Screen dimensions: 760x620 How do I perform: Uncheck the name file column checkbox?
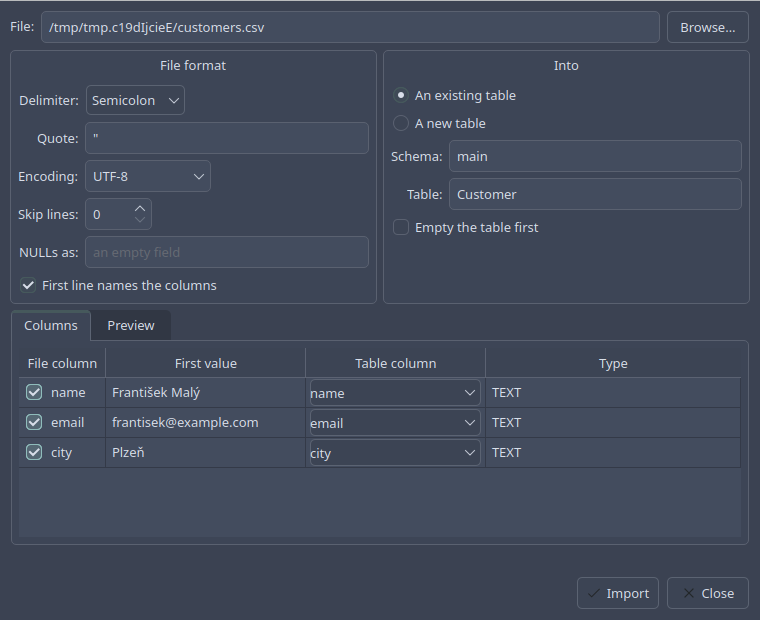(34, 392)
